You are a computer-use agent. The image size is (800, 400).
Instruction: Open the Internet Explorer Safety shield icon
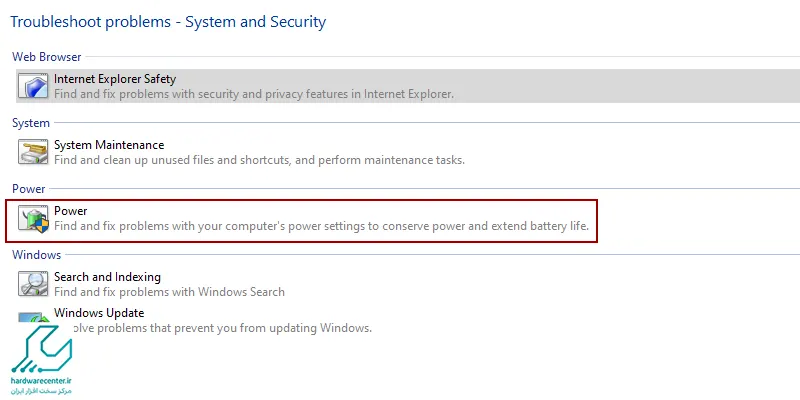[x=33, y=85]
